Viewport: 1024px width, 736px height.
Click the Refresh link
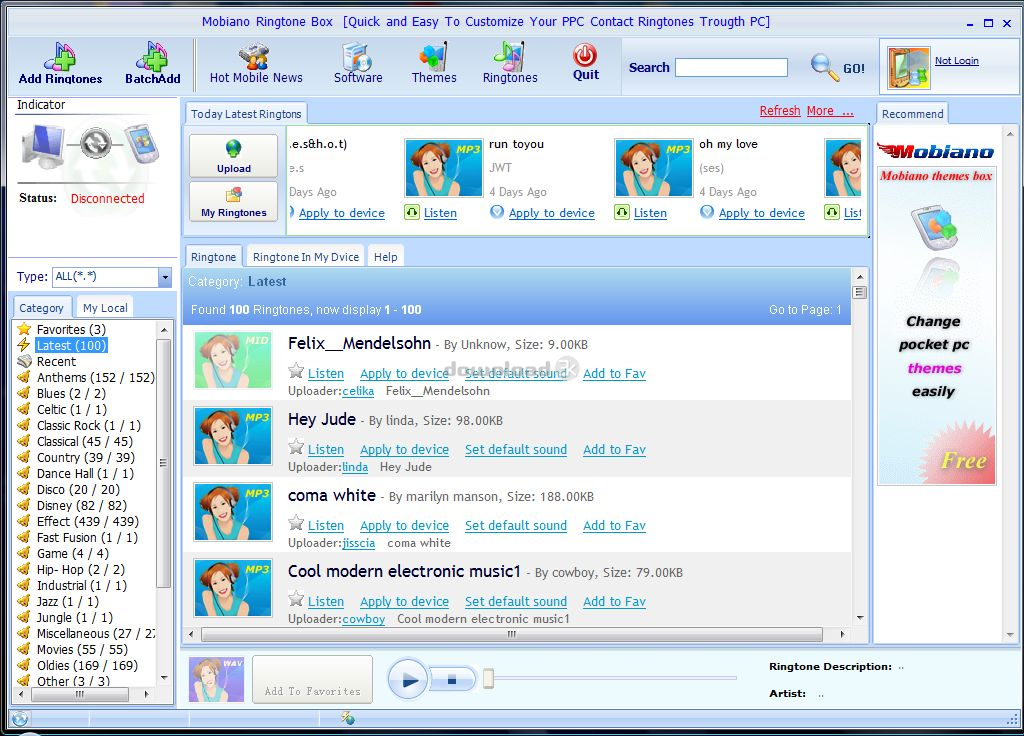780,111
